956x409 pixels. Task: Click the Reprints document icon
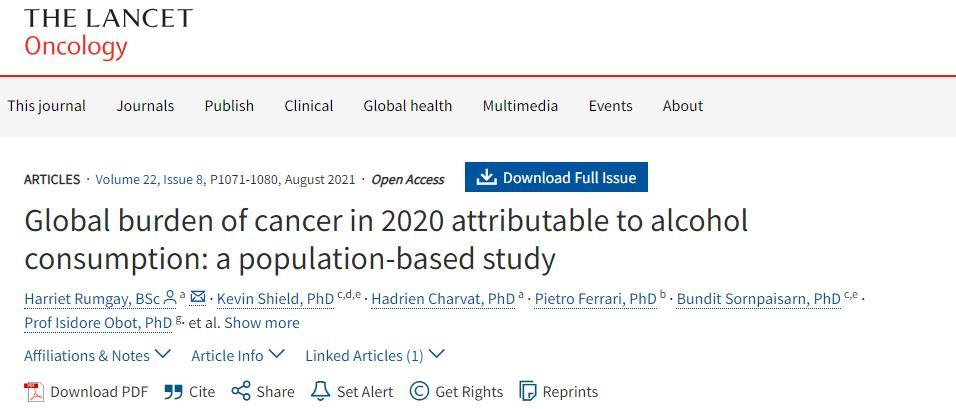coord(527,391)
